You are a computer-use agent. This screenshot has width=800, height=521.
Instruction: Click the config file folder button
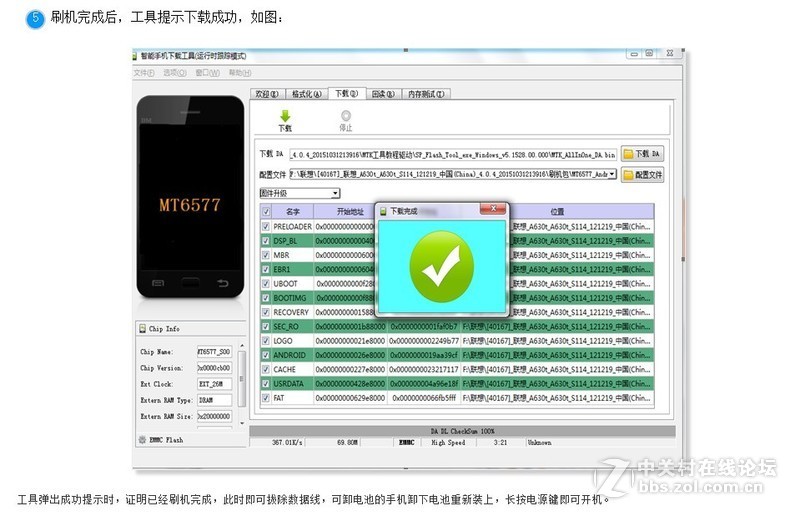(x=642, y=175)
